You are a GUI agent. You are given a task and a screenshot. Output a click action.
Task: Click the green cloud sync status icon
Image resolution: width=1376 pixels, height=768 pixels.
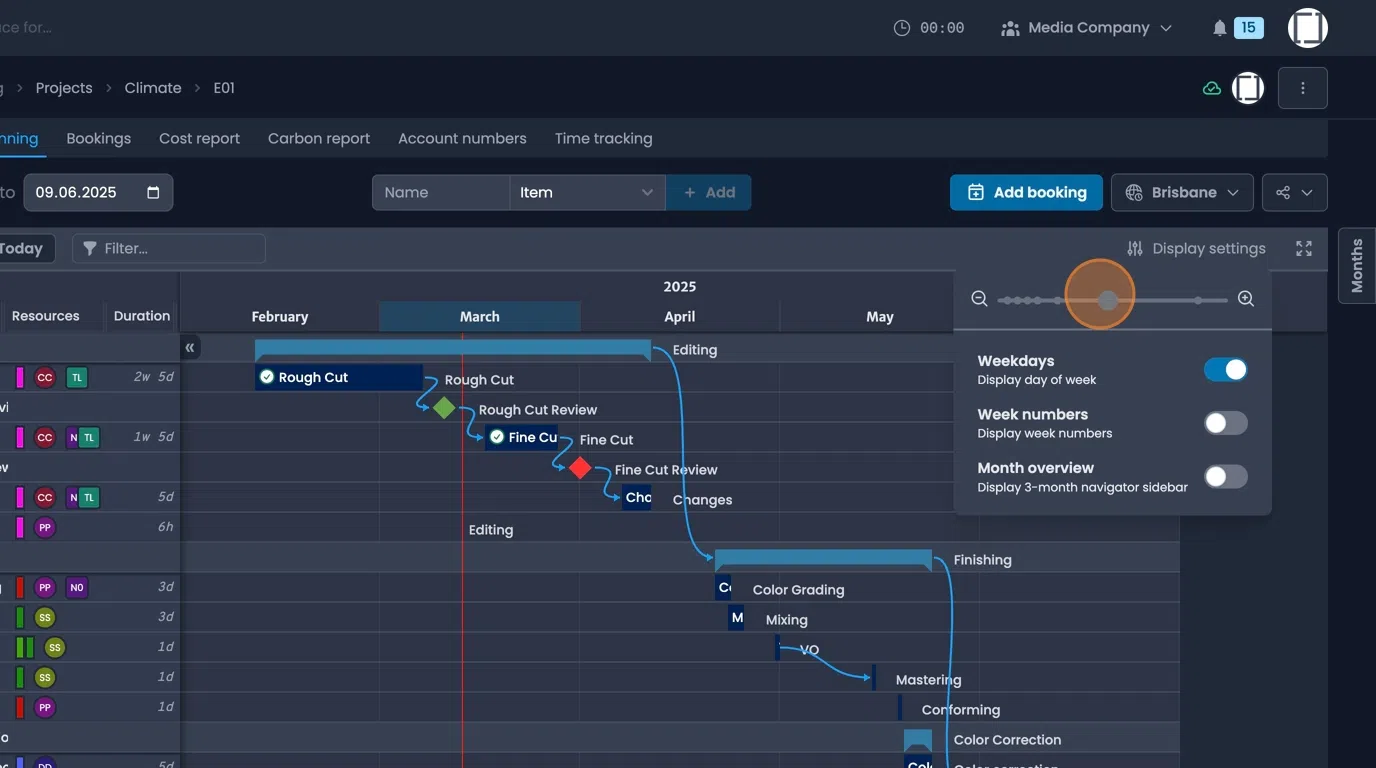(1211, 88)
